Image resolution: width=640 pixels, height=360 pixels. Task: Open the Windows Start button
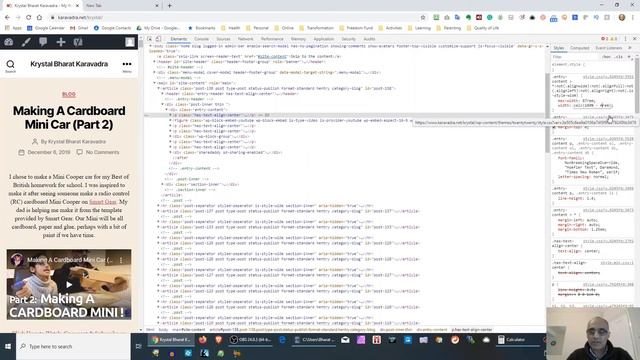coord(8,346)
